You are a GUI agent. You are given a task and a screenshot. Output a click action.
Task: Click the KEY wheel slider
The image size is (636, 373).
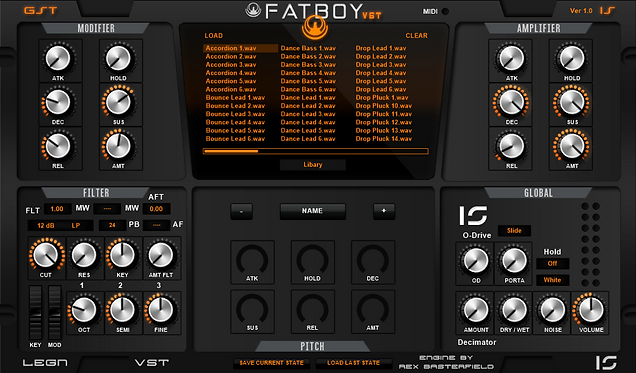[35, 313]
